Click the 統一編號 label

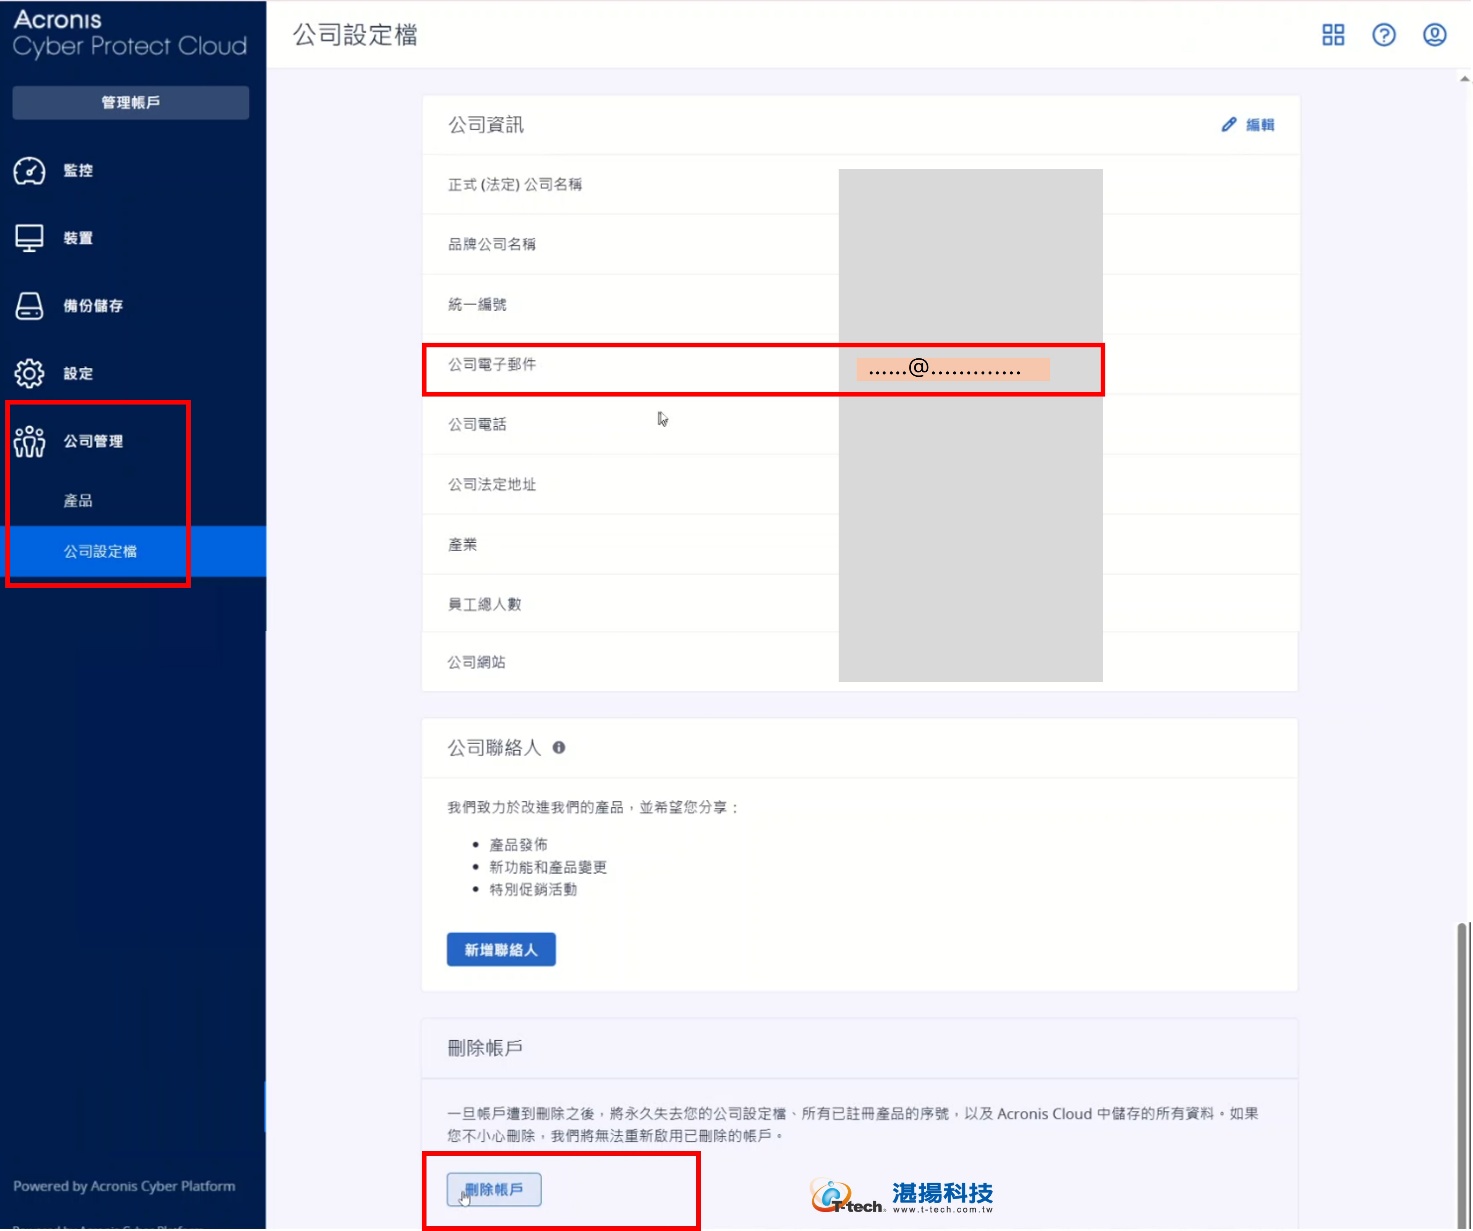click(477, 305)
